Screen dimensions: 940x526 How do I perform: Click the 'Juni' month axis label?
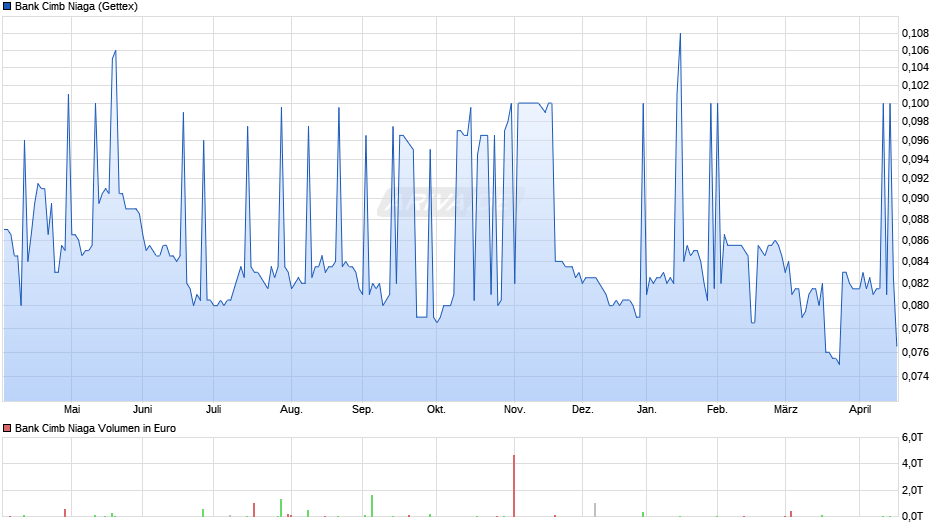click(x=143, y=409)
